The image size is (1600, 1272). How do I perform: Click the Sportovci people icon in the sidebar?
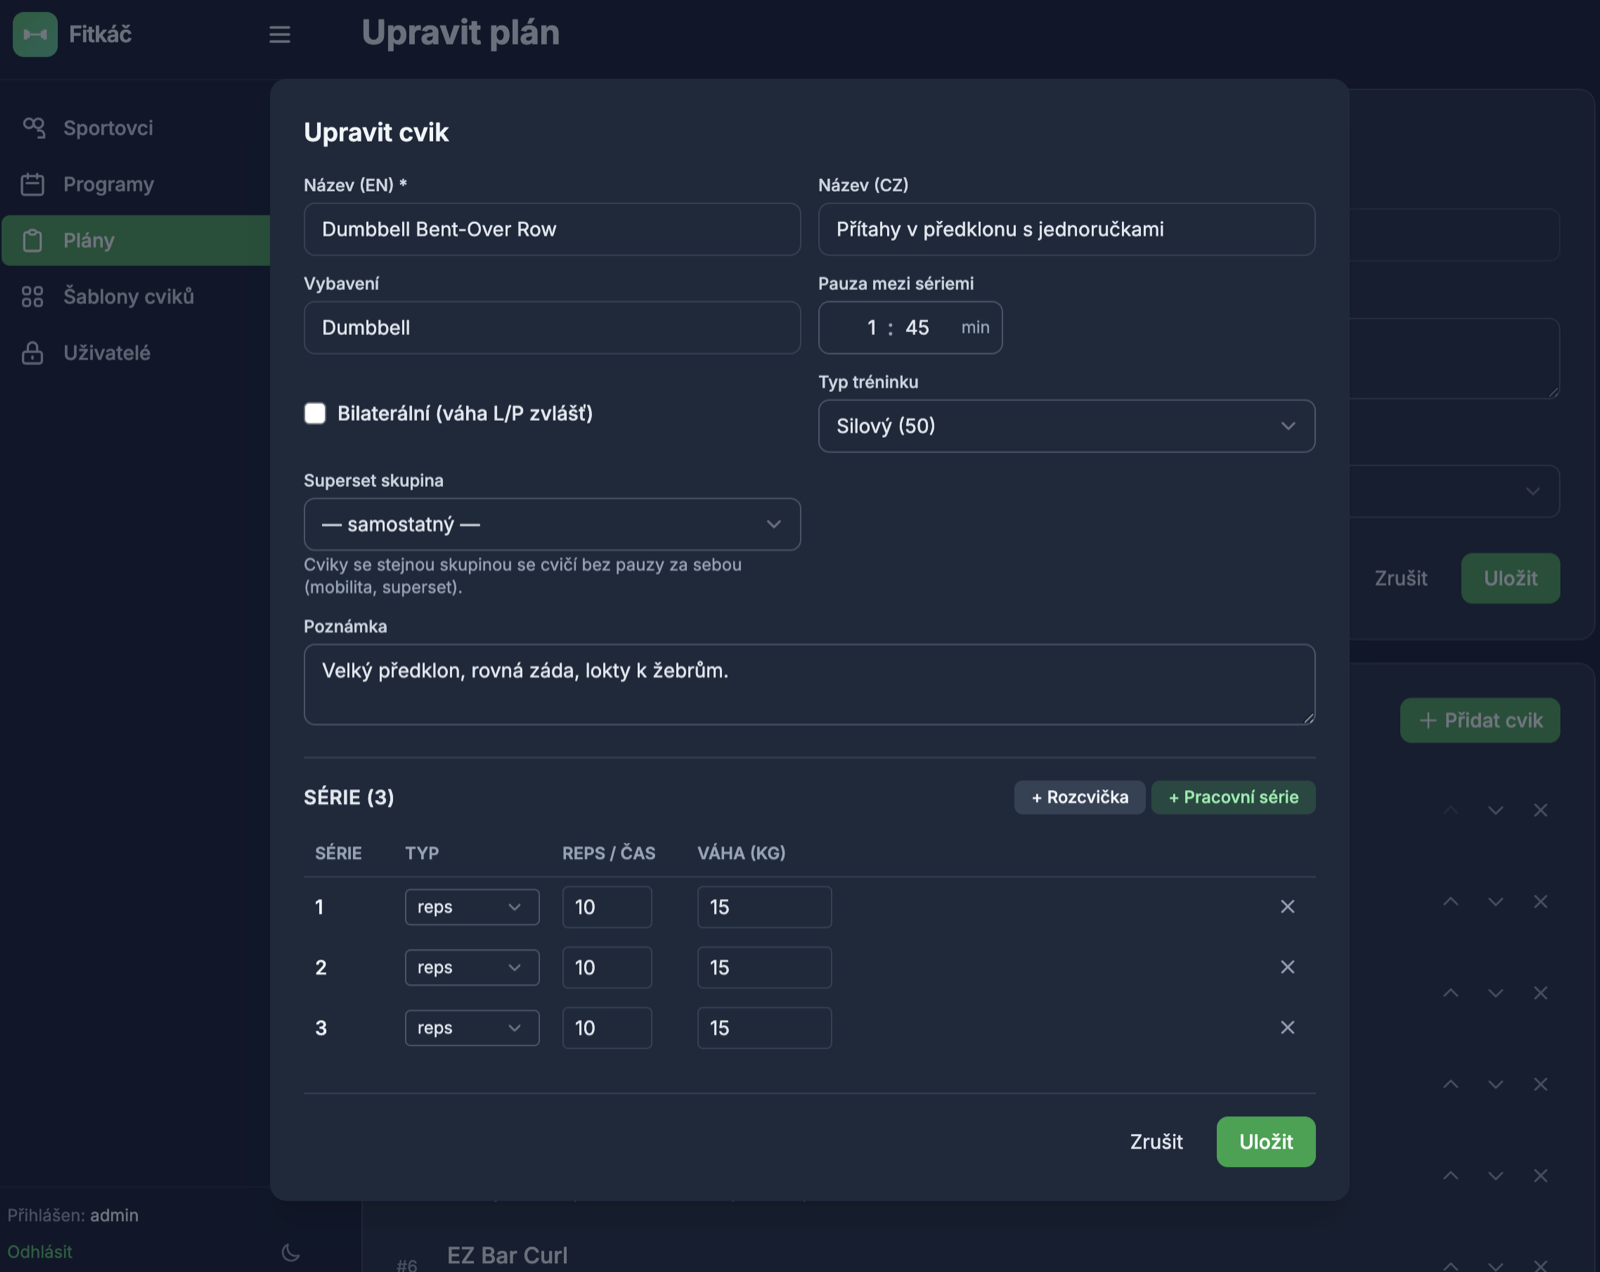tap(33, 128)
